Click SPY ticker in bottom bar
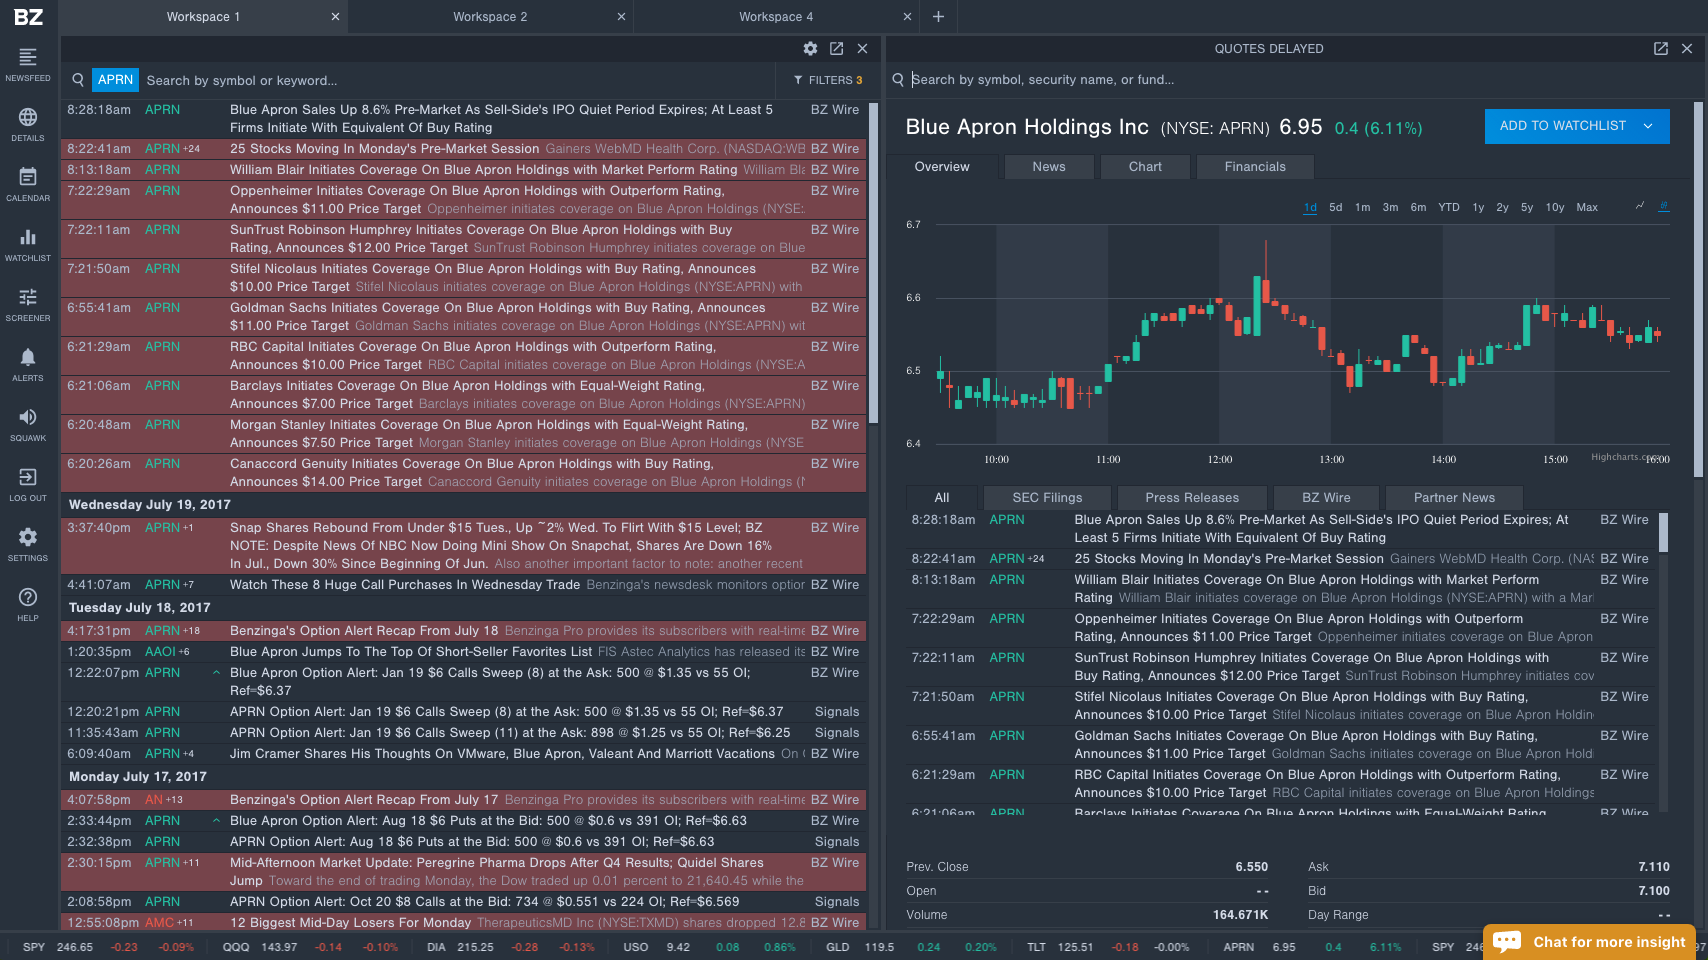 point(34,947)
